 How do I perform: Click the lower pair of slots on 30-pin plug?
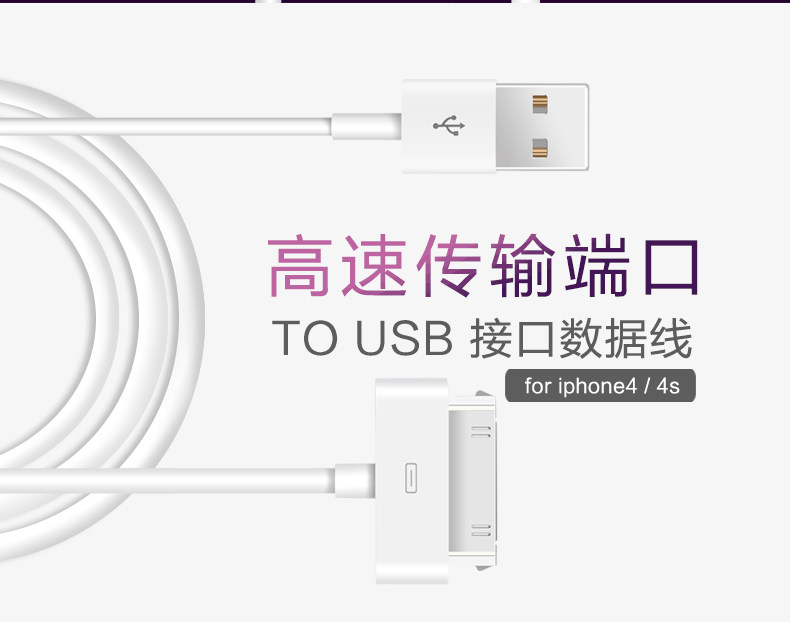point(481,530)
